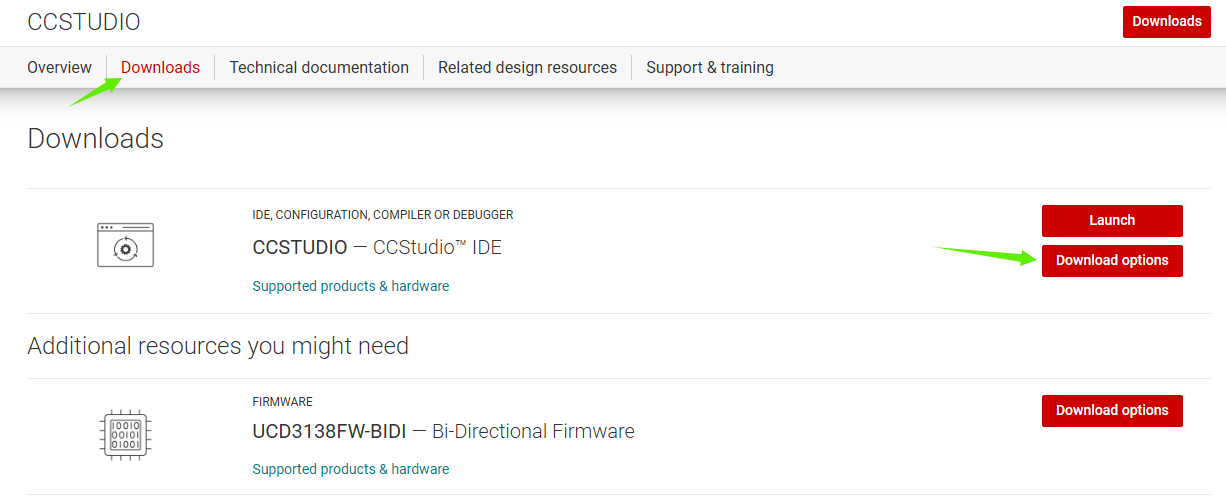Viewport: 1226px width, 501px height.
Task: Open Supported products & hardware link under UCD3138FW-BIDI
Action: point(351,469)
